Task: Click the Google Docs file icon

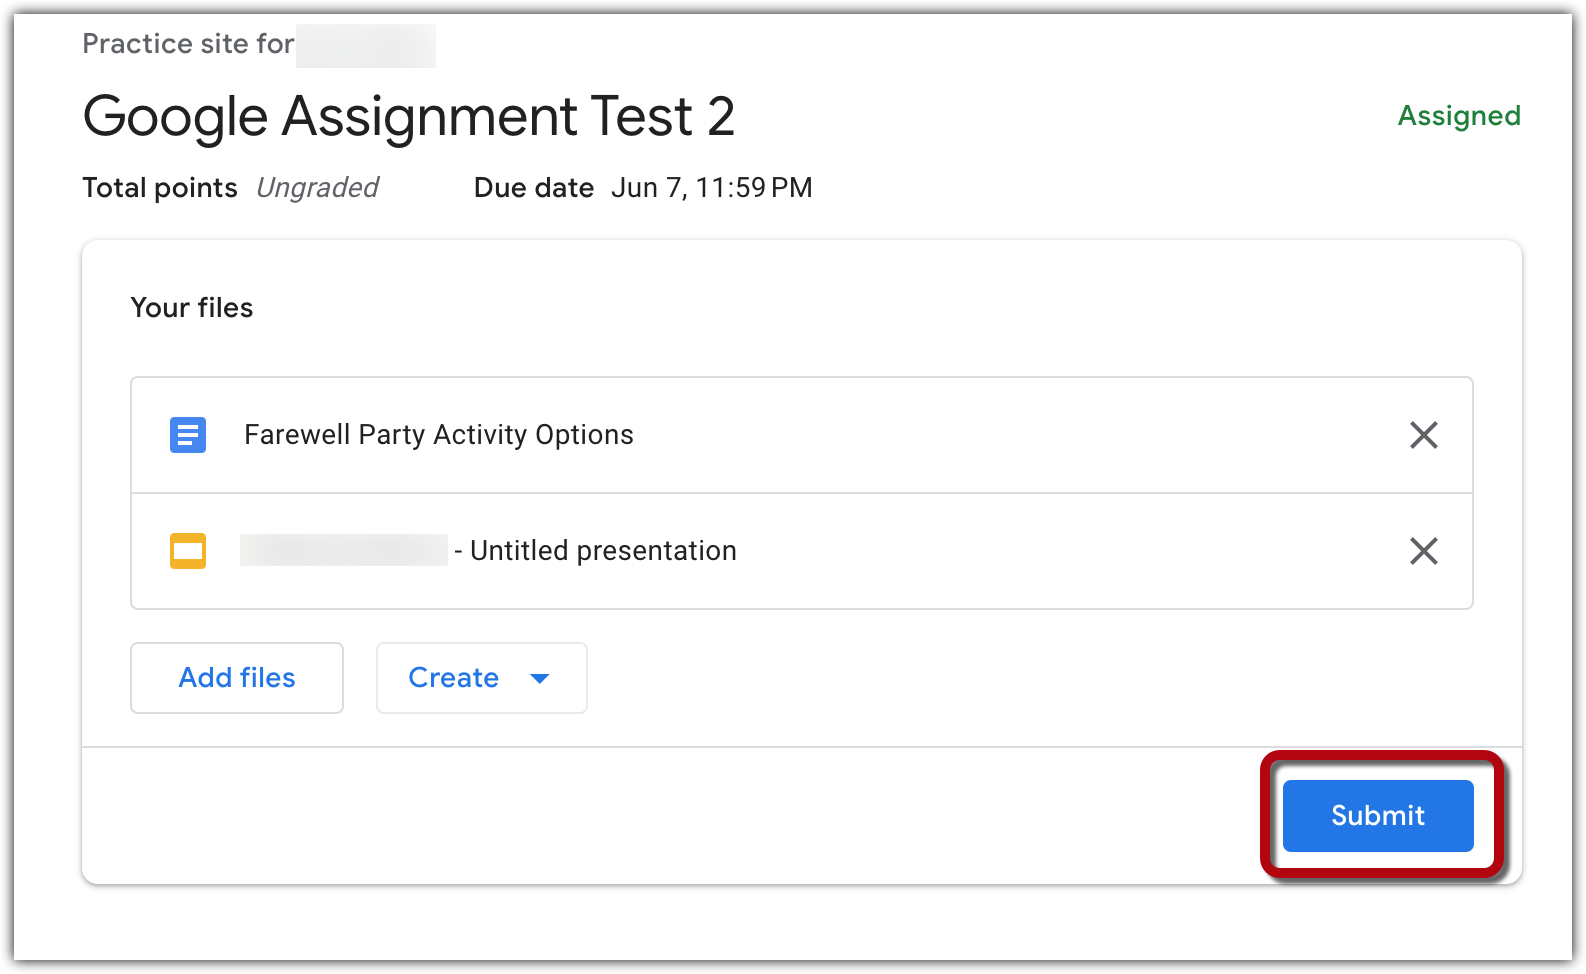Action: coord(187,435)
